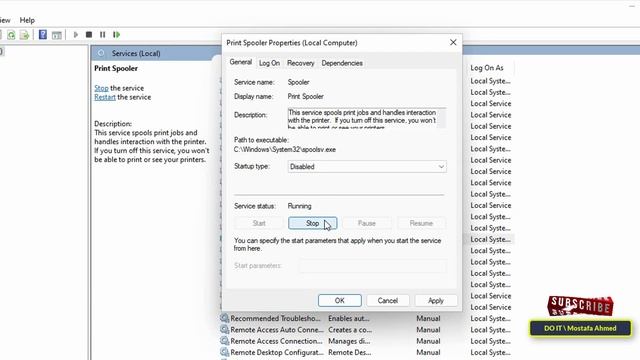Click 'Manages di...' description cell
The width and height of the screenshot is (640, 360).
tap(349, 341)
